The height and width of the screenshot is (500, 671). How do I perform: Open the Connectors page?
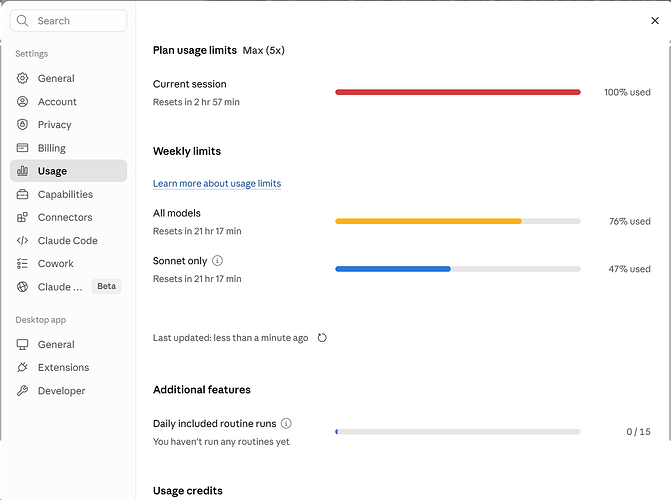pos(68,217)
